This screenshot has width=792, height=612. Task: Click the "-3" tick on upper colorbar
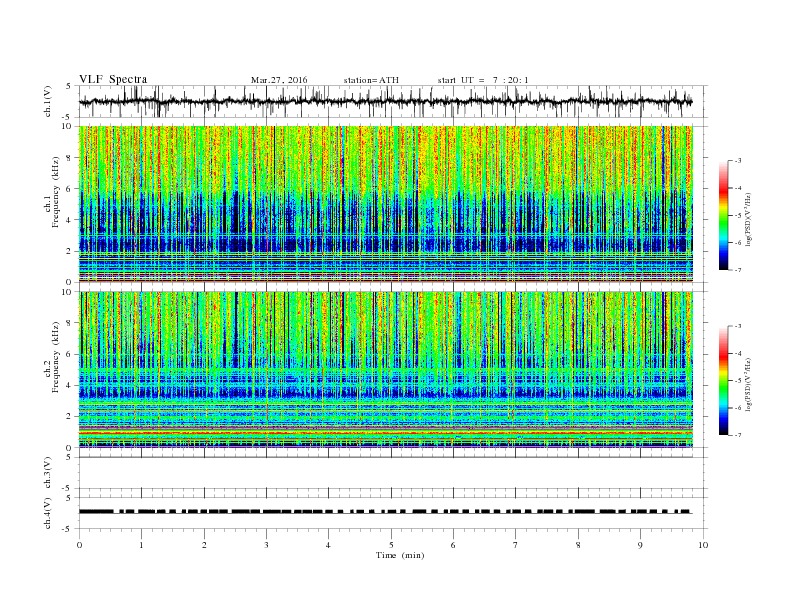pyautogui.click(x=738, y=161)
